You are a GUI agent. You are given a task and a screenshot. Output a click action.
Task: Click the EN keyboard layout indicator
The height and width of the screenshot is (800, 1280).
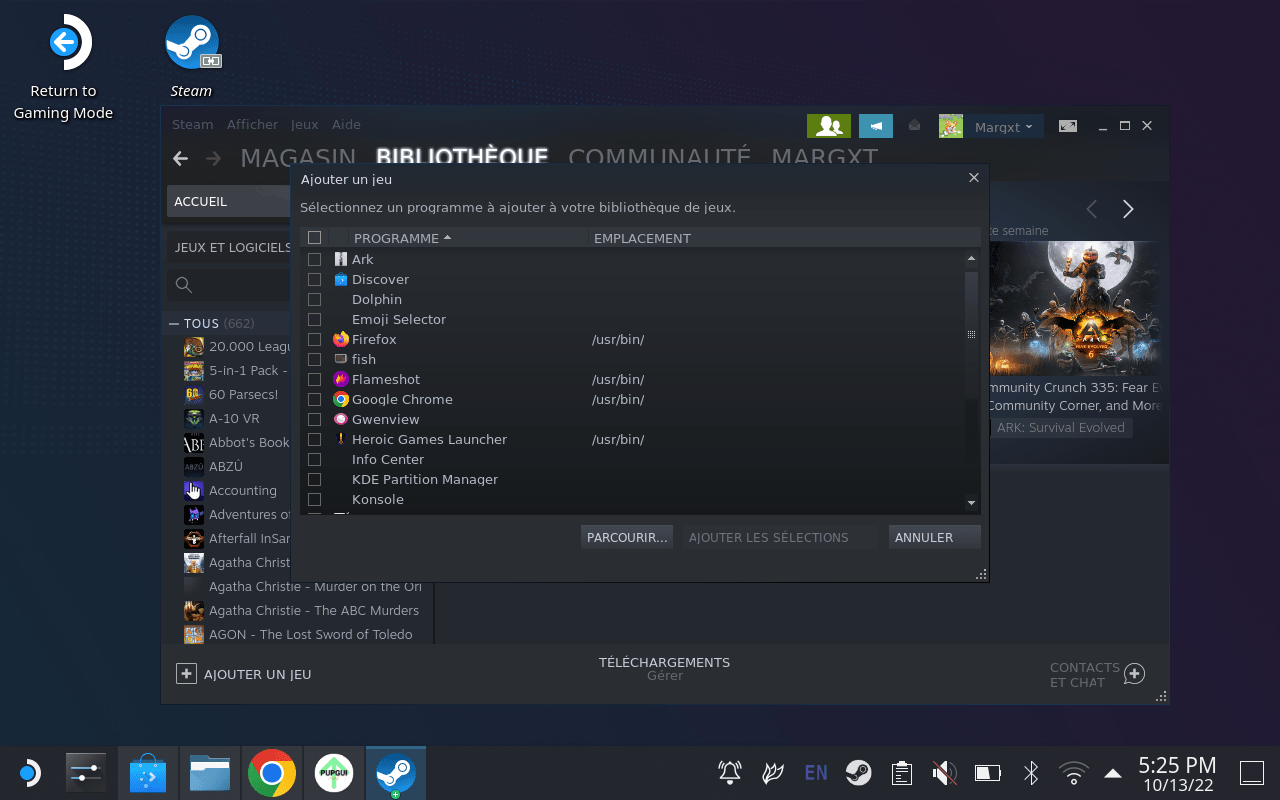coord(815,773)
